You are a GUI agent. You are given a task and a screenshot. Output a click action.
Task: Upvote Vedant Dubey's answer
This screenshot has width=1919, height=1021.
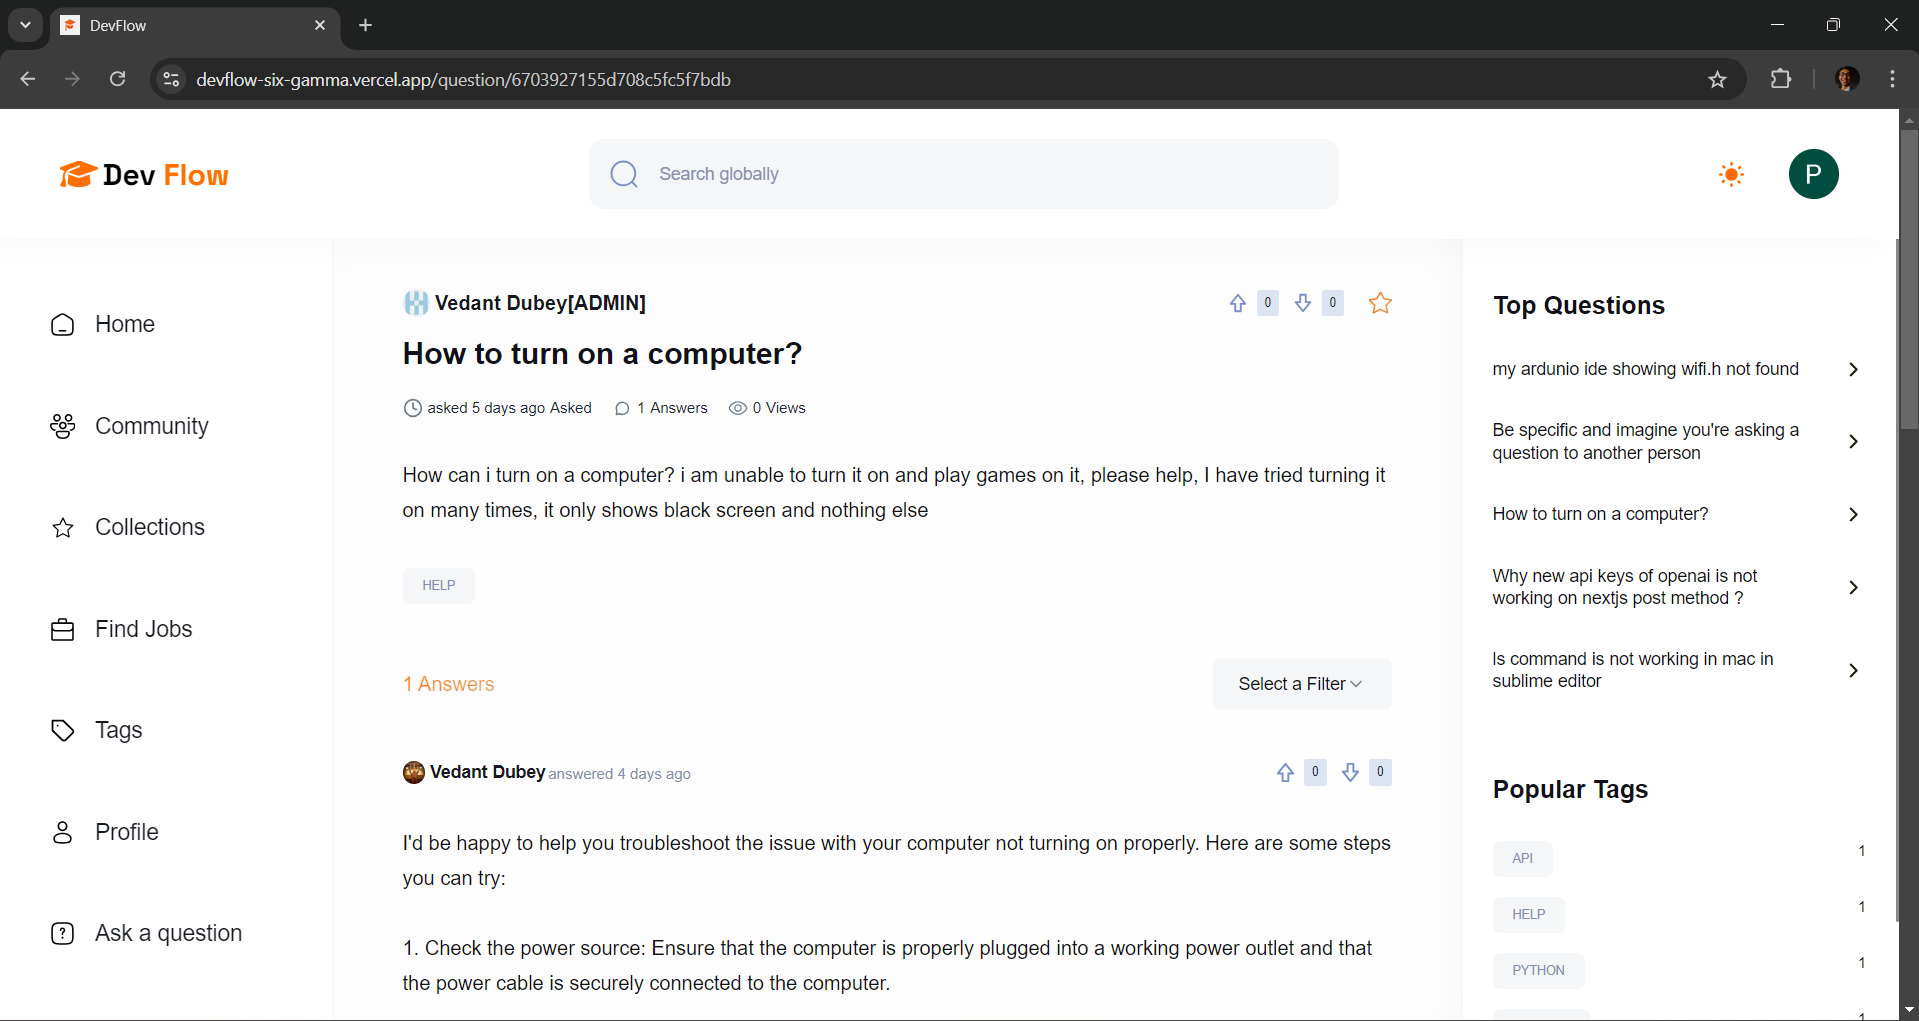1285,772
